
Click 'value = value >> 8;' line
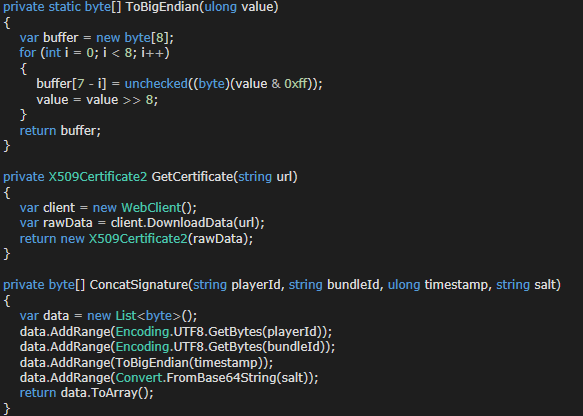point(97,100)
